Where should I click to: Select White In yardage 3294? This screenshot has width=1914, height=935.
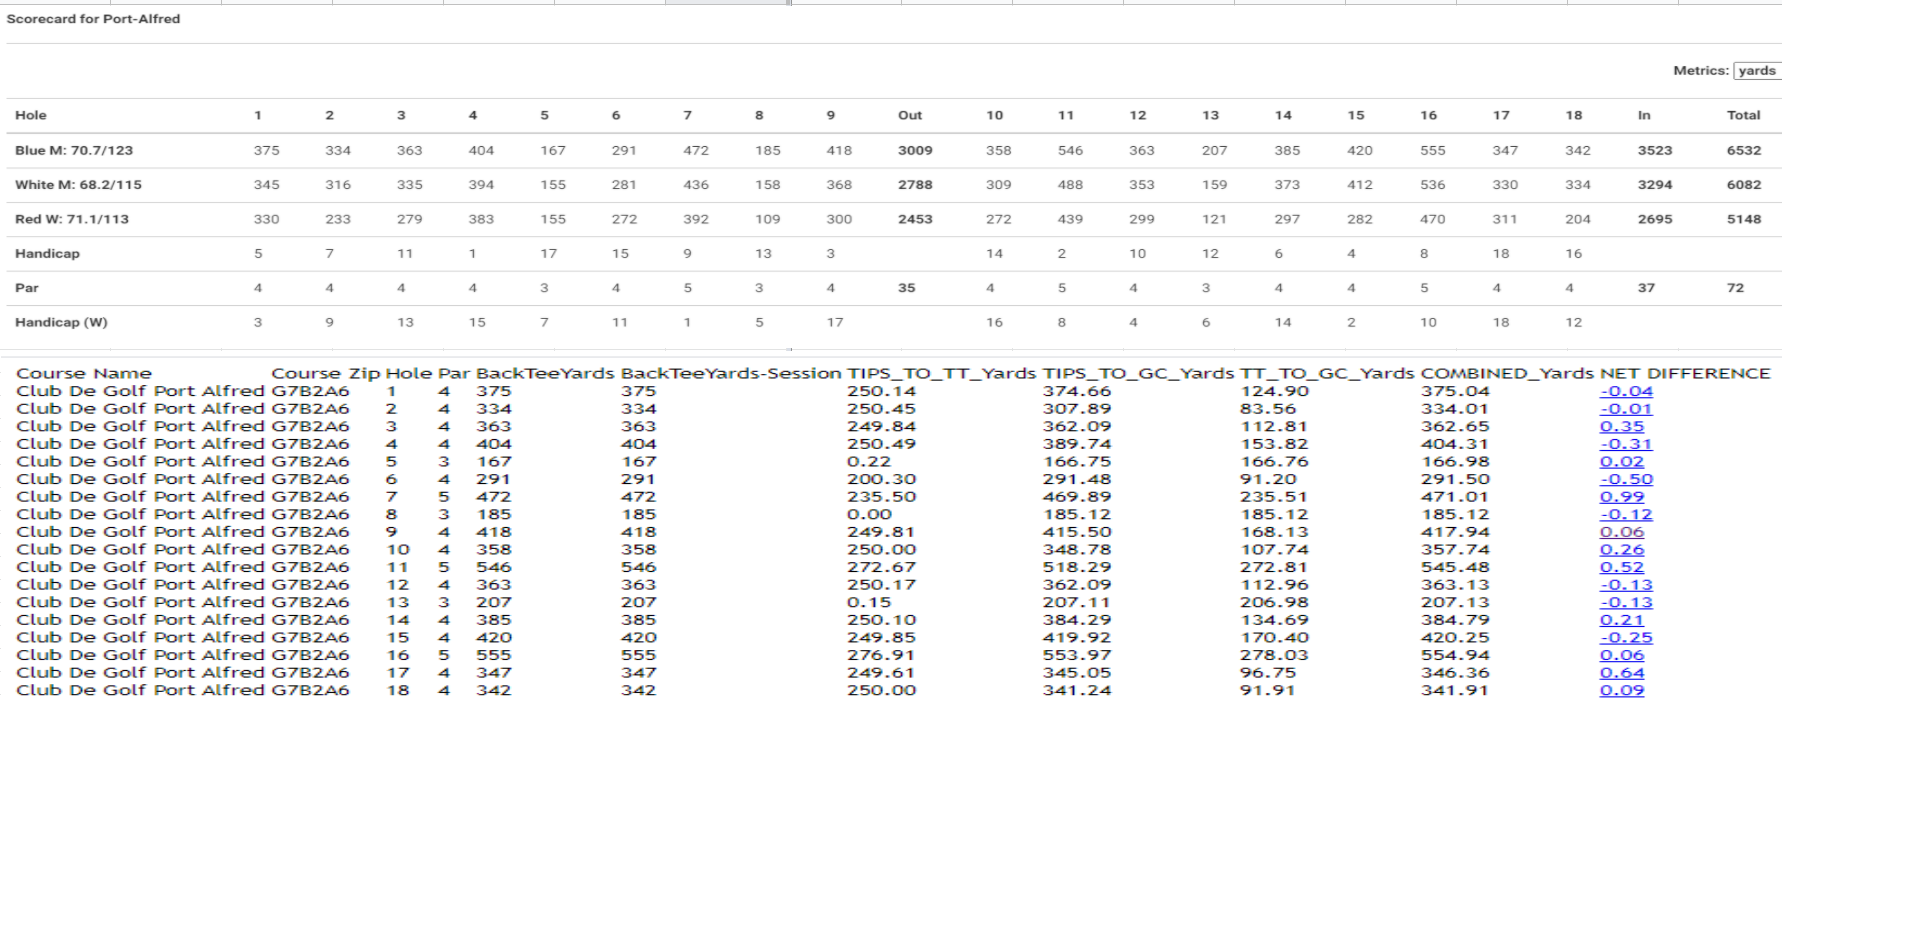[x=1655, y=185]
